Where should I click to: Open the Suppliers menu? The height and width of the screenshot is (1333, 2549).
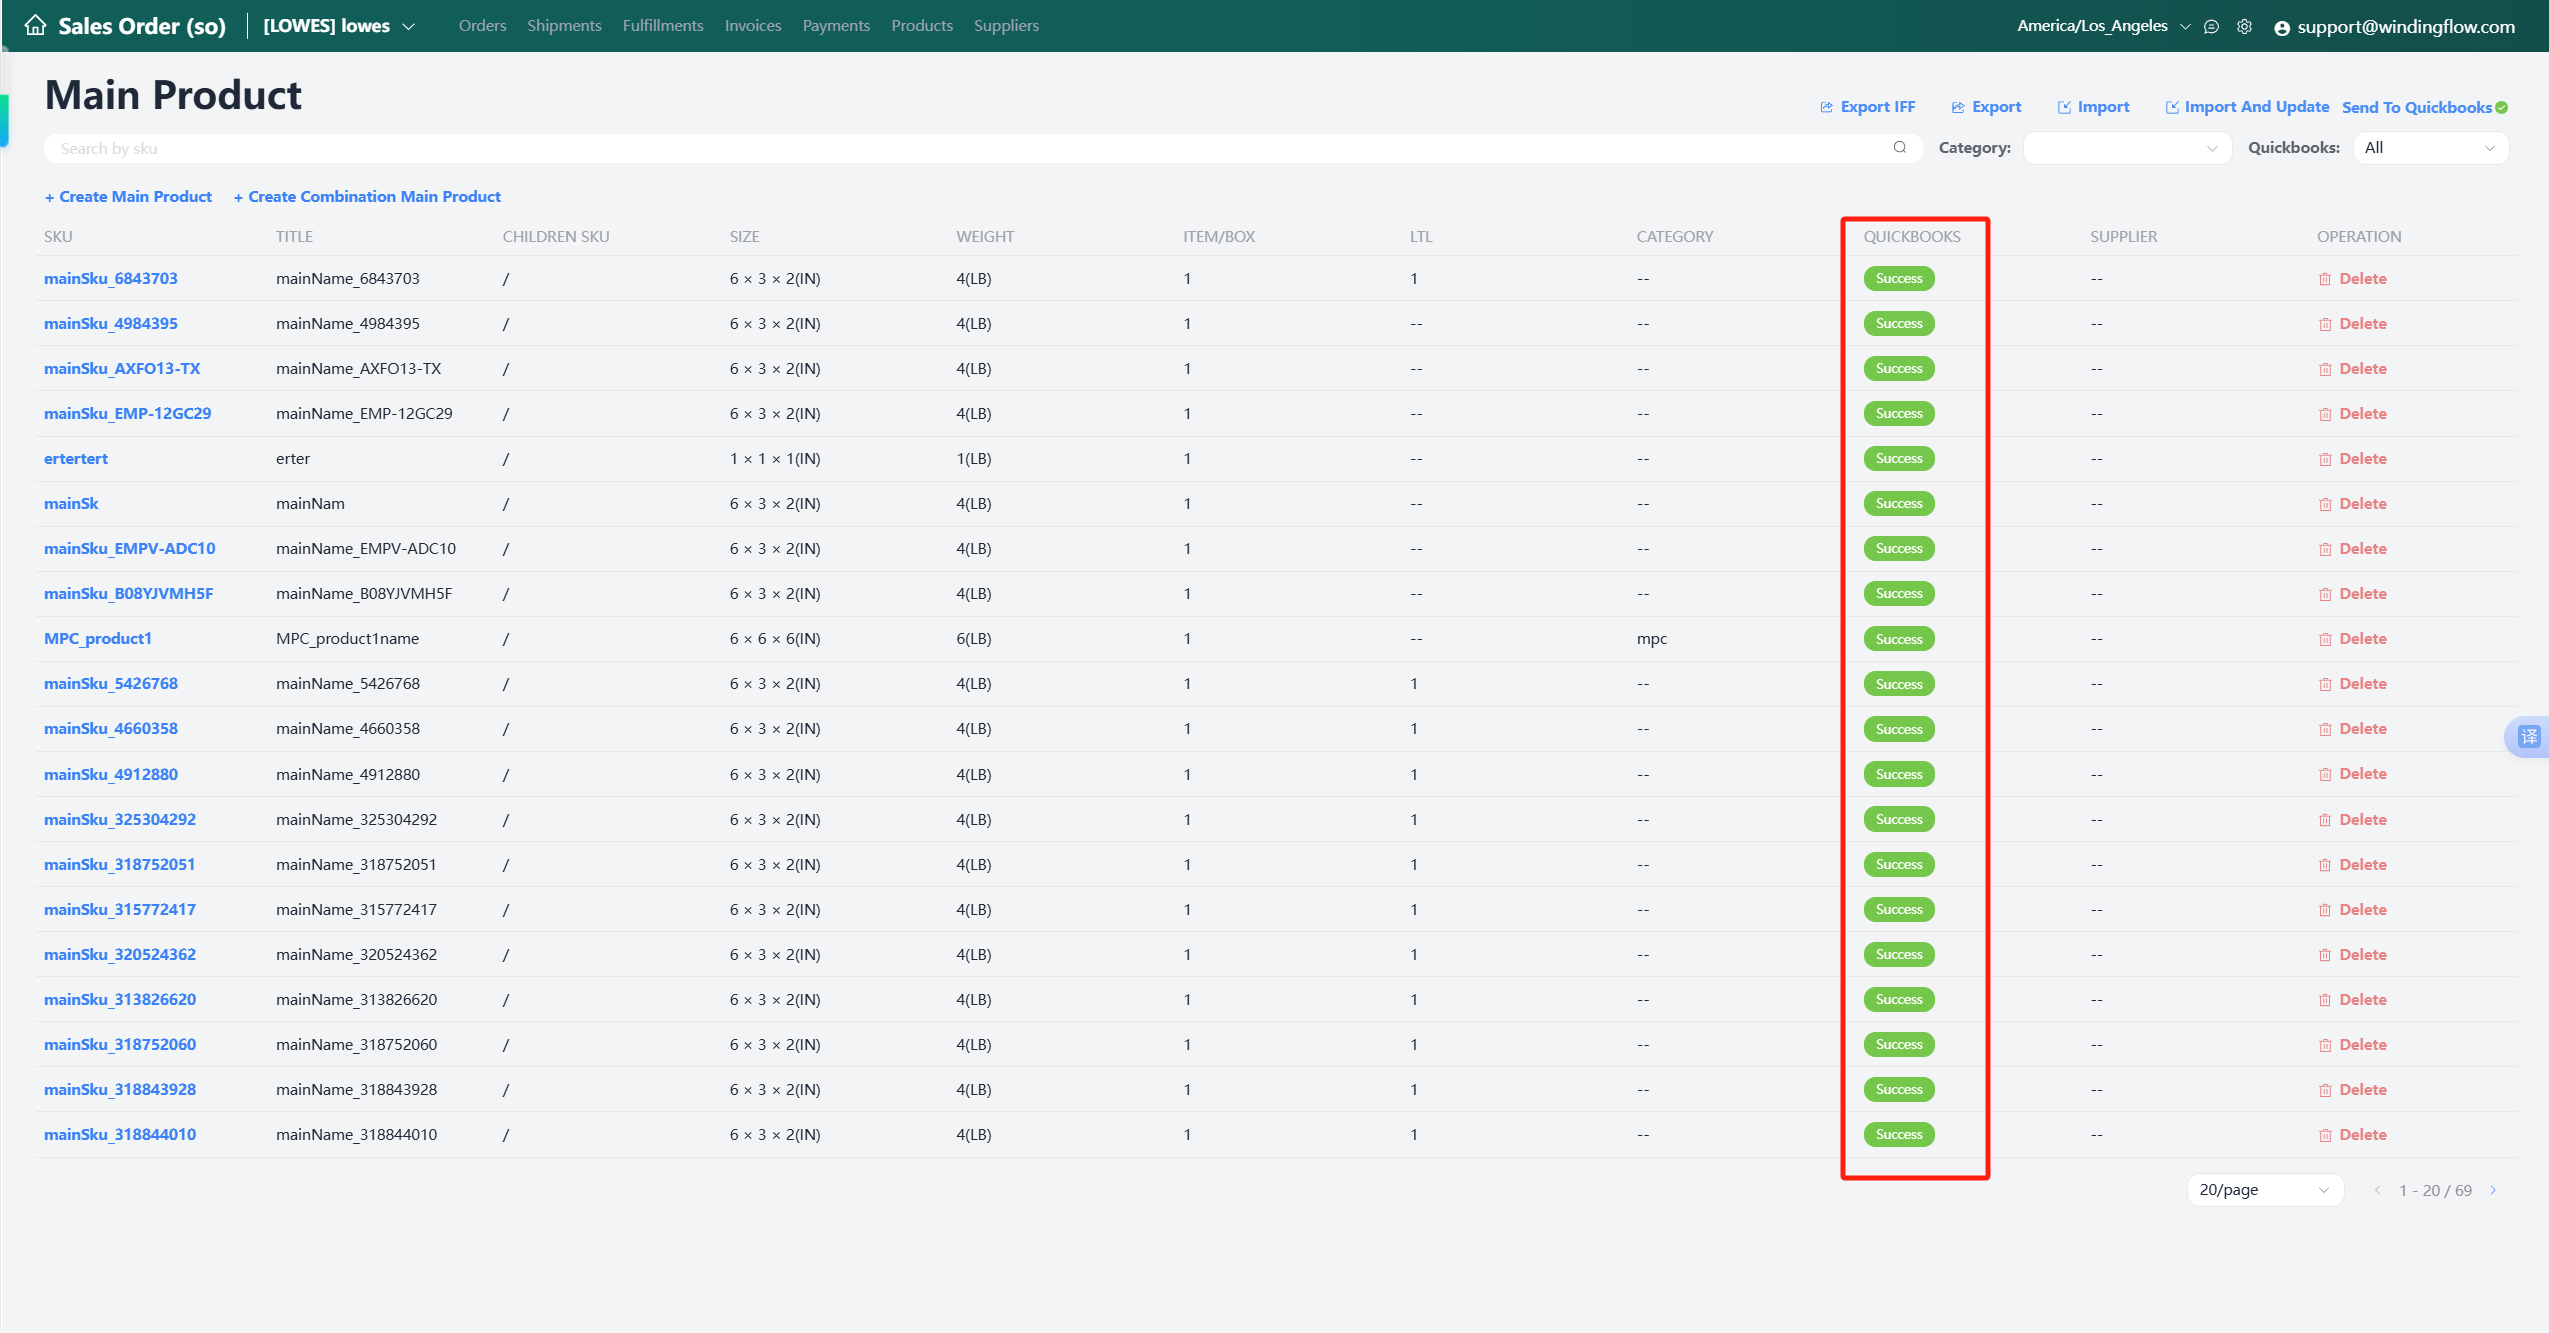coord(1006,26)
